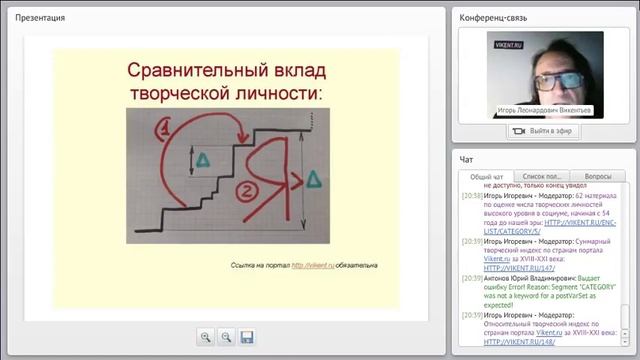Image resolution: width=640 pixels, height=360 pixels.
Task: Click the VIKENT.RU logo in the video
Action: tap(509, 45)
